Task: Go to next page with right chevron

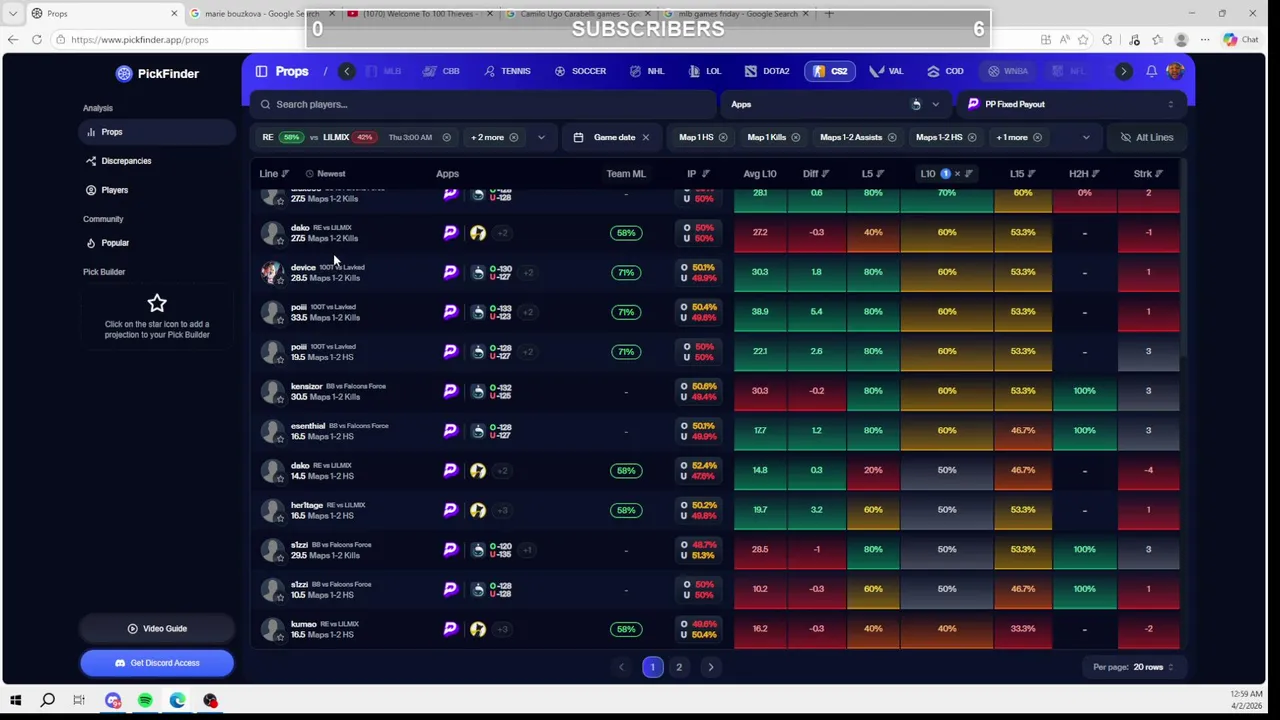Action: [711, 667]
